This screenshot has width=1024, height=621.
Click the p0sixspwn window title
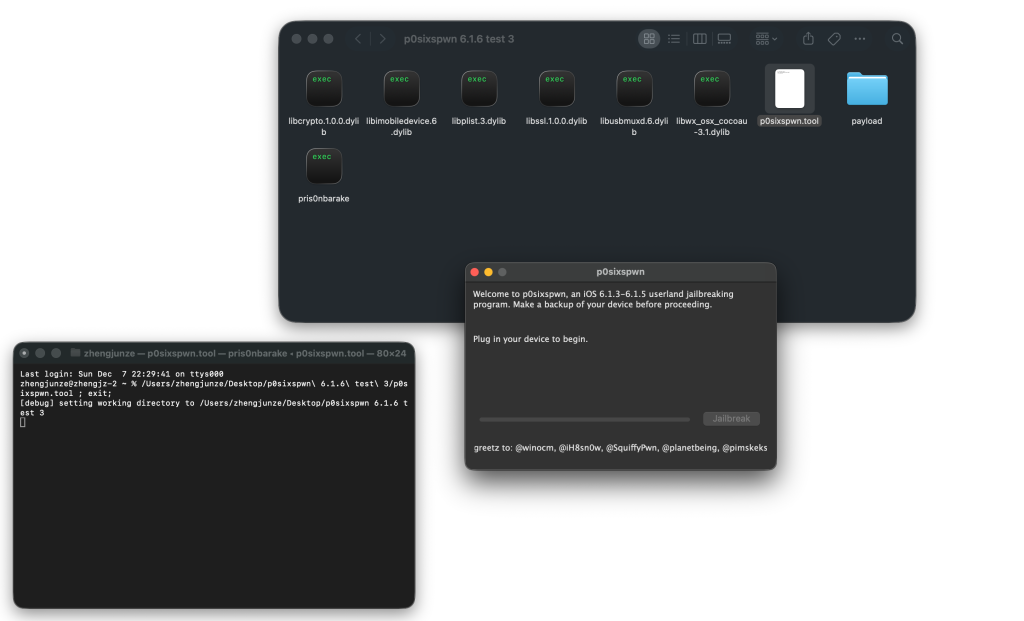tap(620, 272)
